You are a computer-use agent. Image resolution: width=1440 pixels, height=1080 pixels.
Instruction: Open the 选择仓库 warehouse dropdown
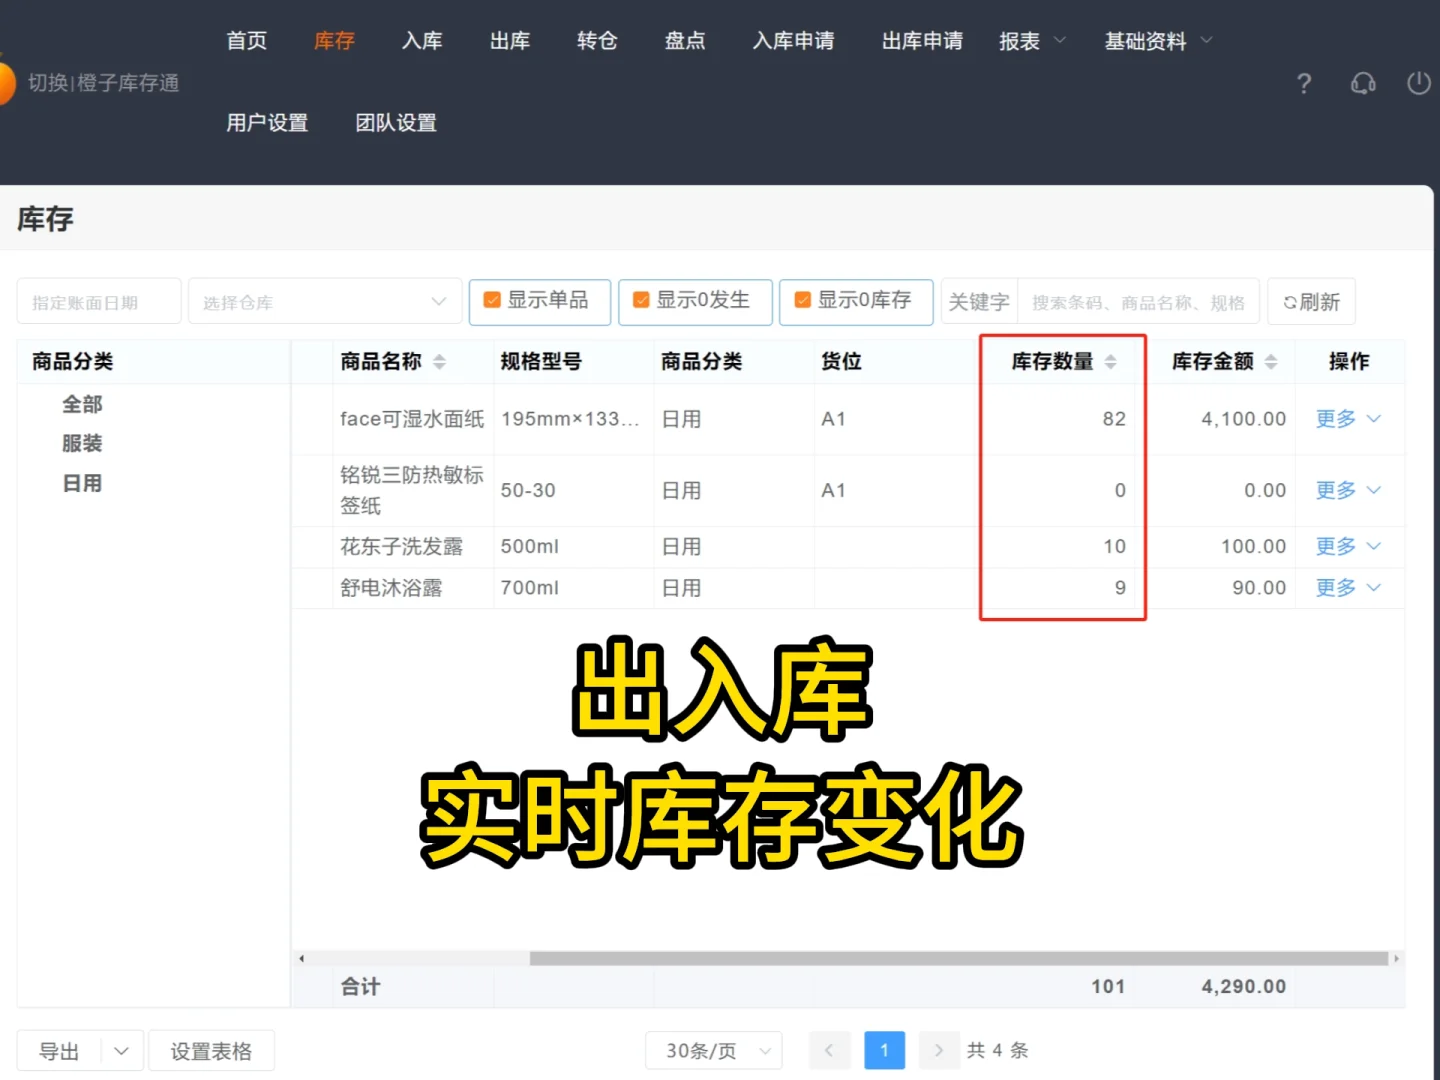pos(324,300)
